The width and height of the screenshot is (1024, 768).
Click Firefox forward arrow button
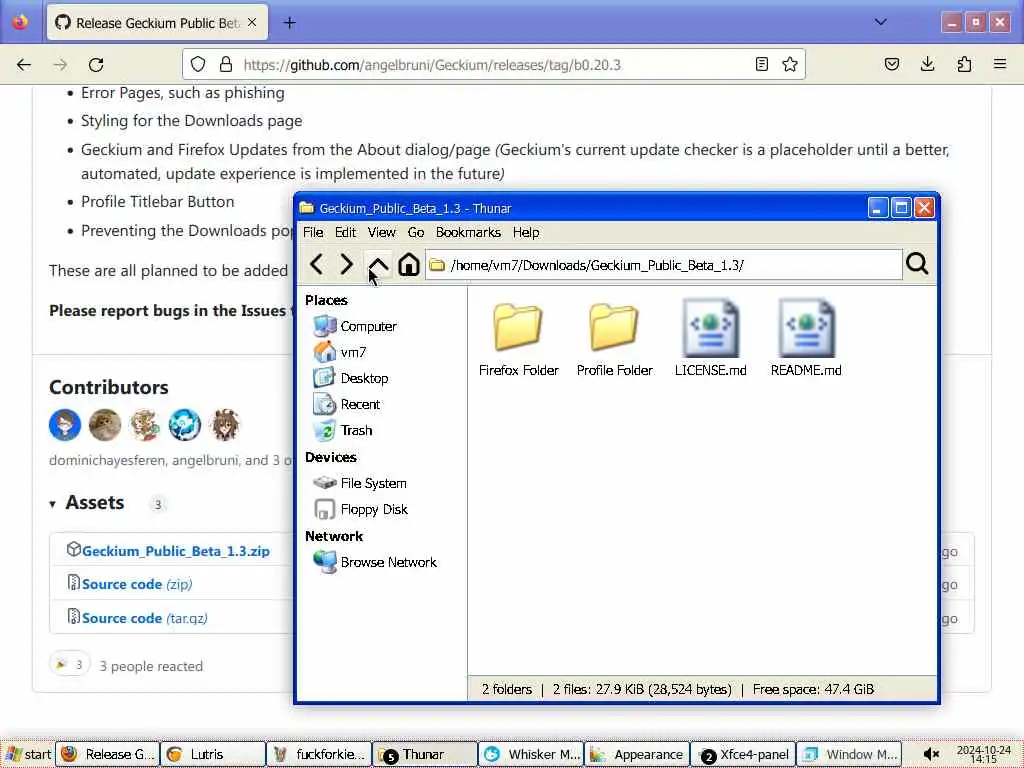coord(60,64)
